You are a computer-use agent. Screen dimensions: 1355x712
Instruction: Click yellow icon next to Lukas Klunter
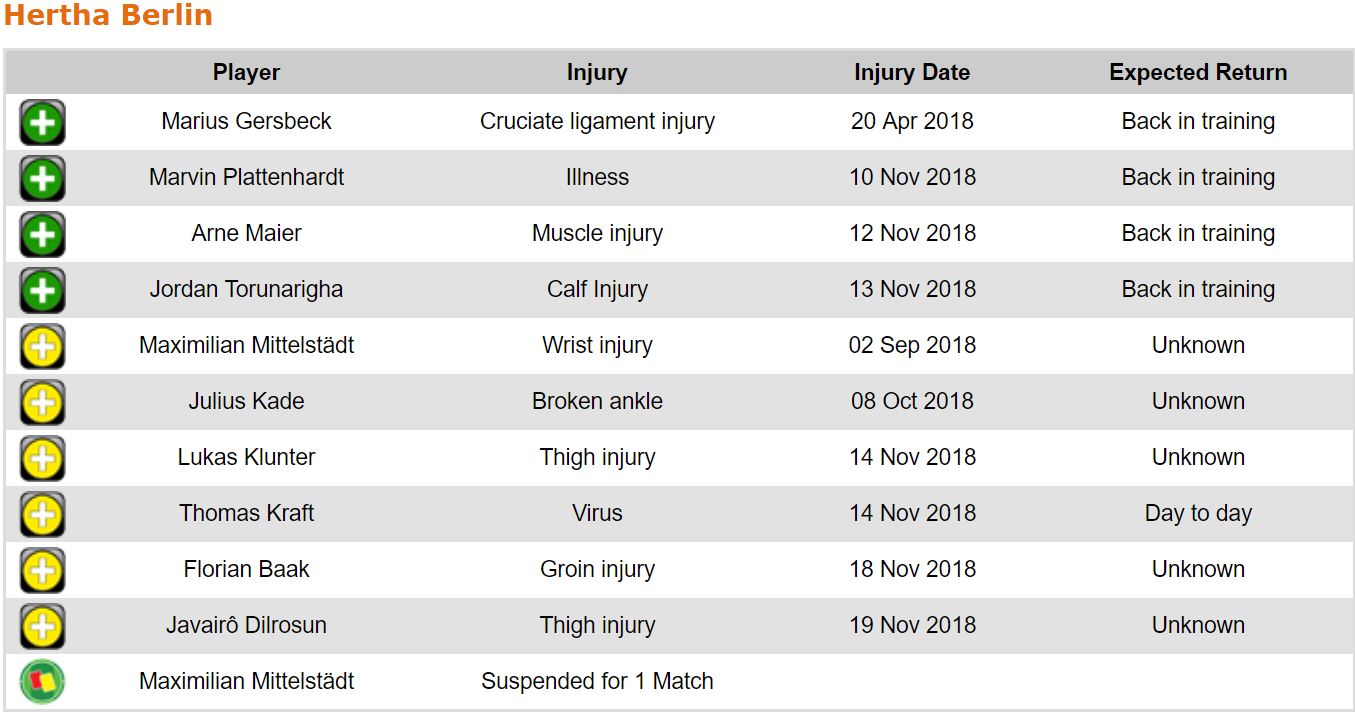[x=42, y=459]
